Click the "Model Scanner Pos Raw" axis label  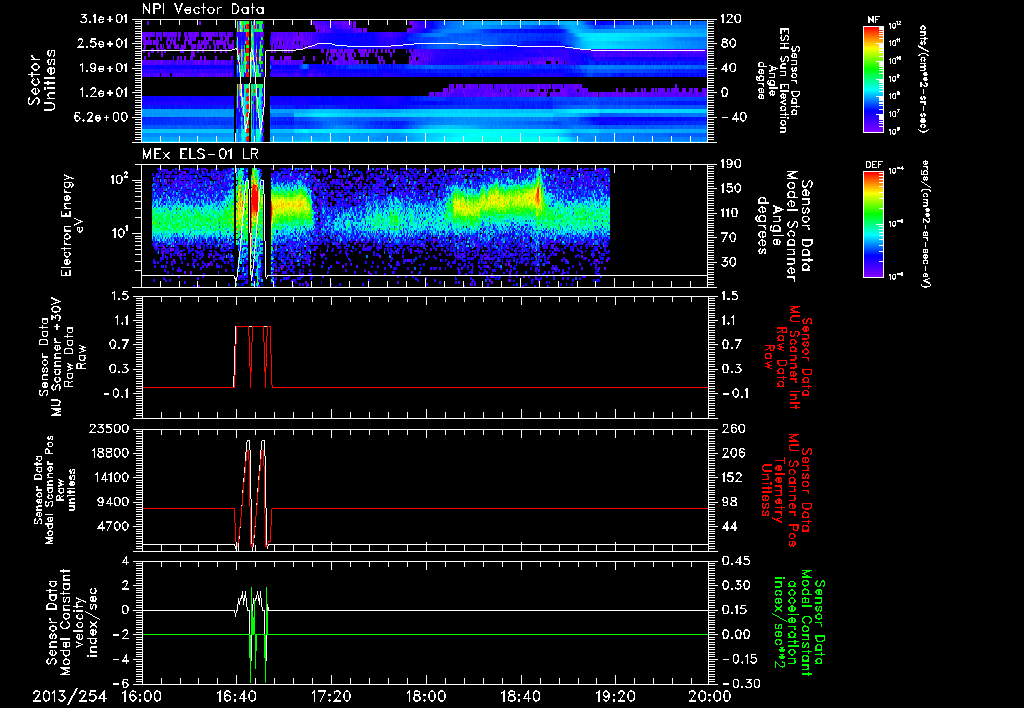[54, 490]
